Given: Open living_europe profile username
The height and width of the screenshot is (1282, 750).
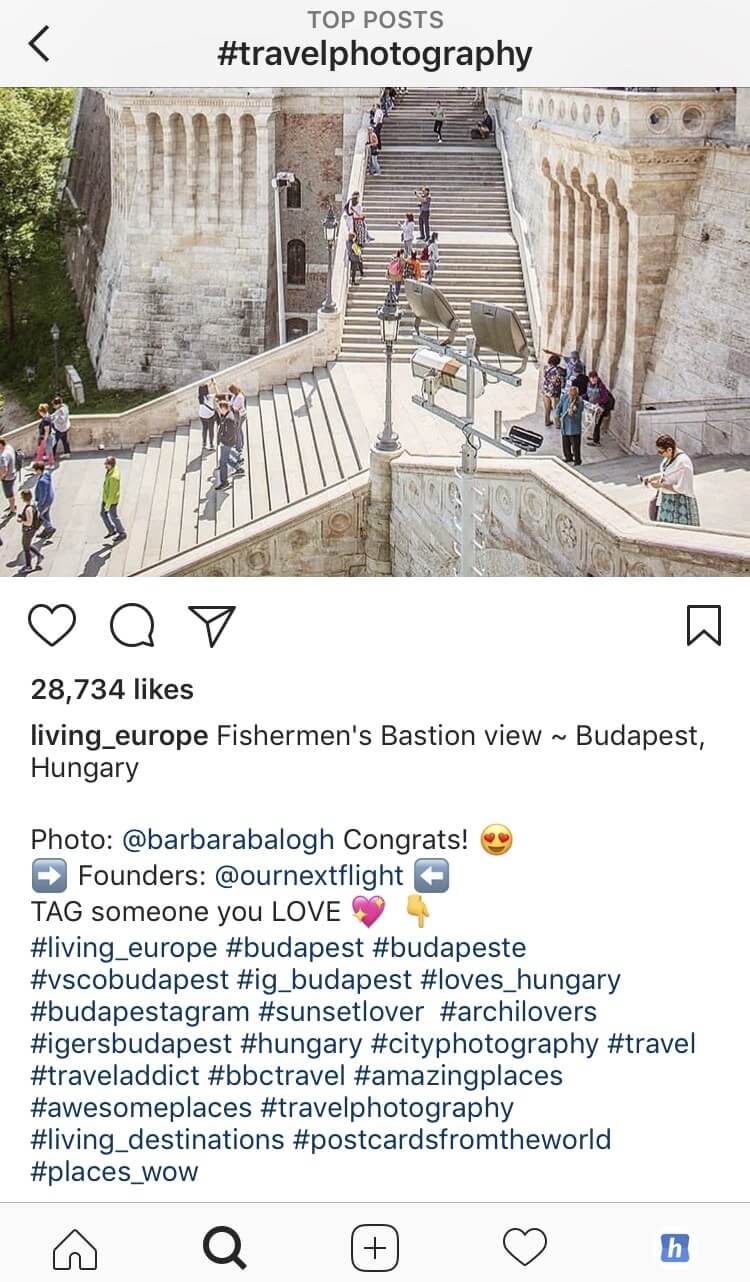Looking at the screenshot, I should [x=119, y=737].
